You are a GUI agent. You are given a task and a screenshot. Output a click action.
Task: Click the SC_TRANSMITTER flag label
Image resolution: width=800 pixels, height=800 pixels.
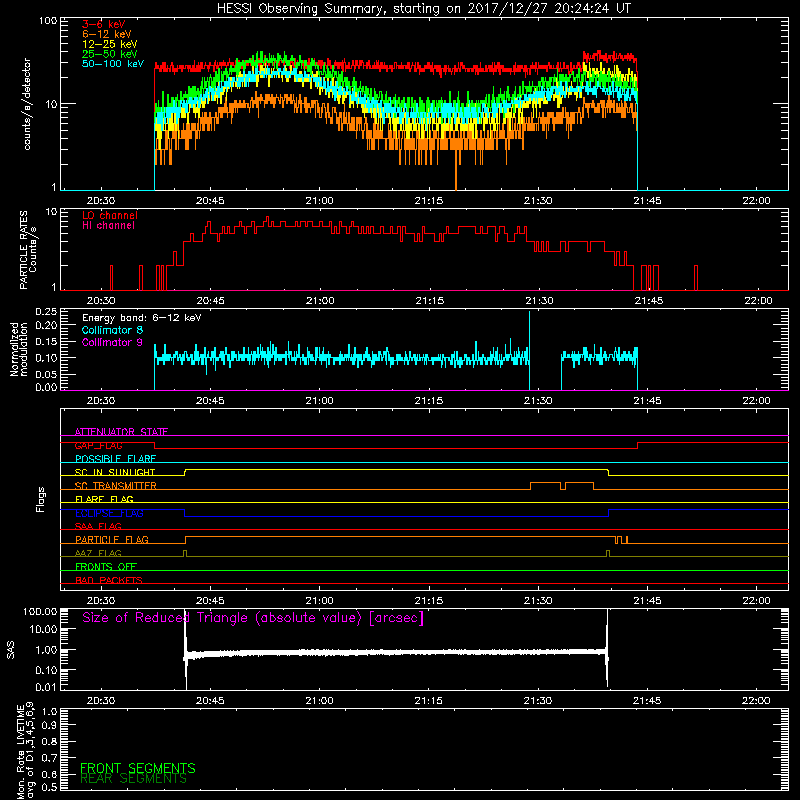point(115,486)
